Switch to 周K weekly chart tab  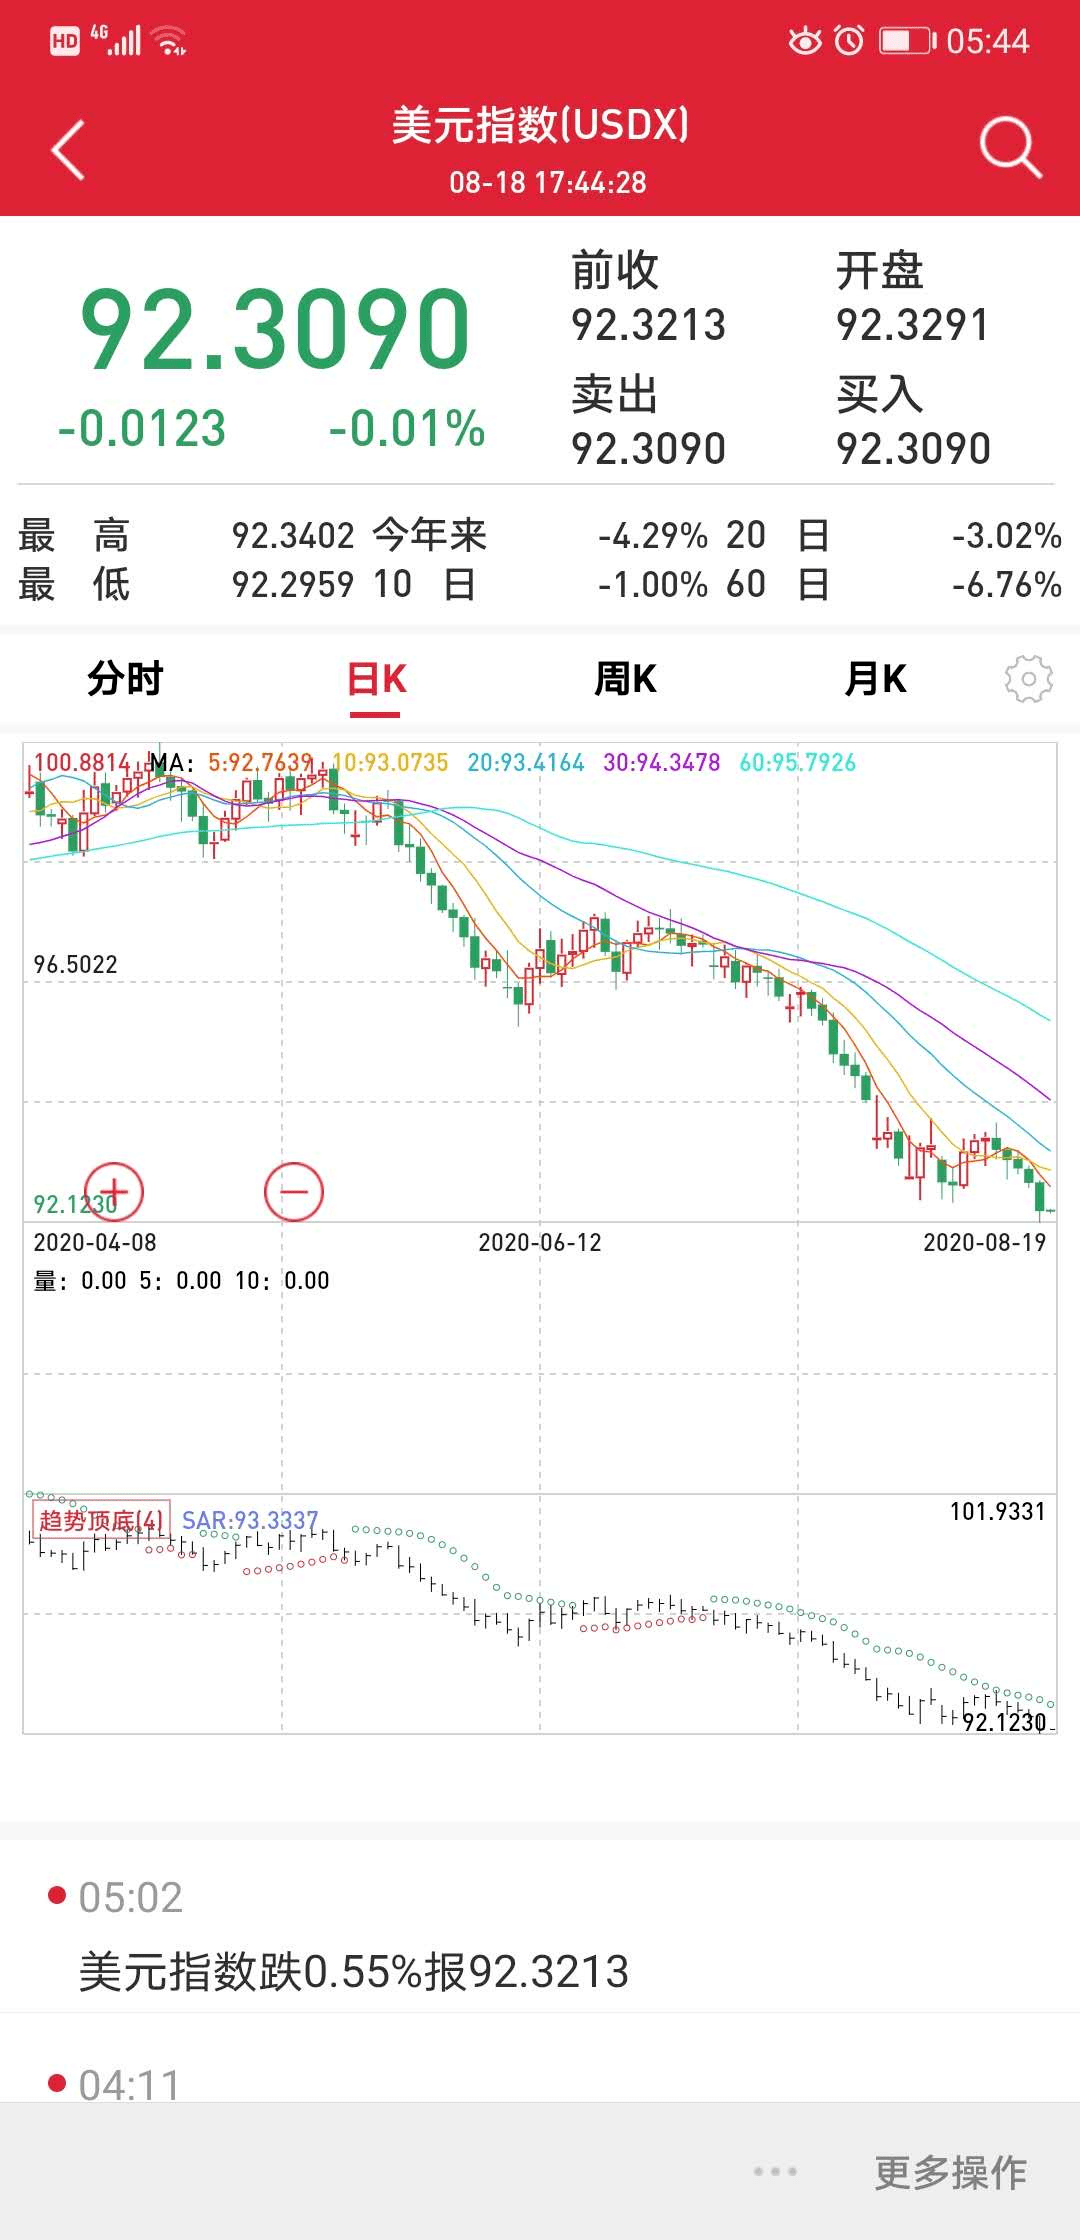pyautogui.click(x=625, y=679)
